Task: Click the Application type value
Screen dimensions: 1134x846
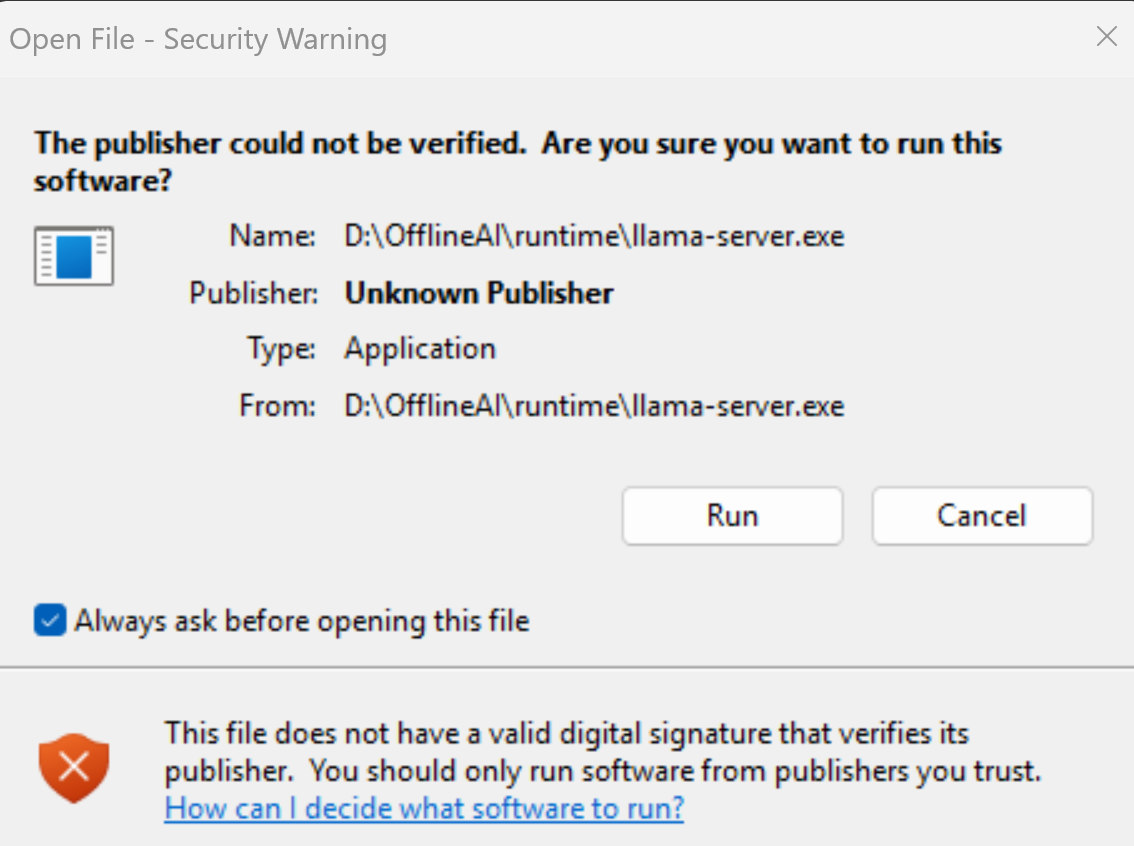Action: (420, 349)
